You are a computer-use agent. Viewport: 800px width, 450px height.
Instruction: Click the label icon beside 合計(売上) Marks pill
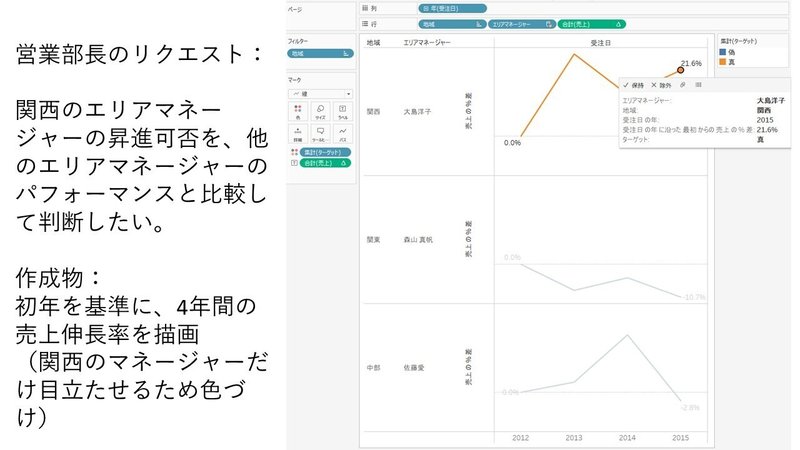pos(294,163)
